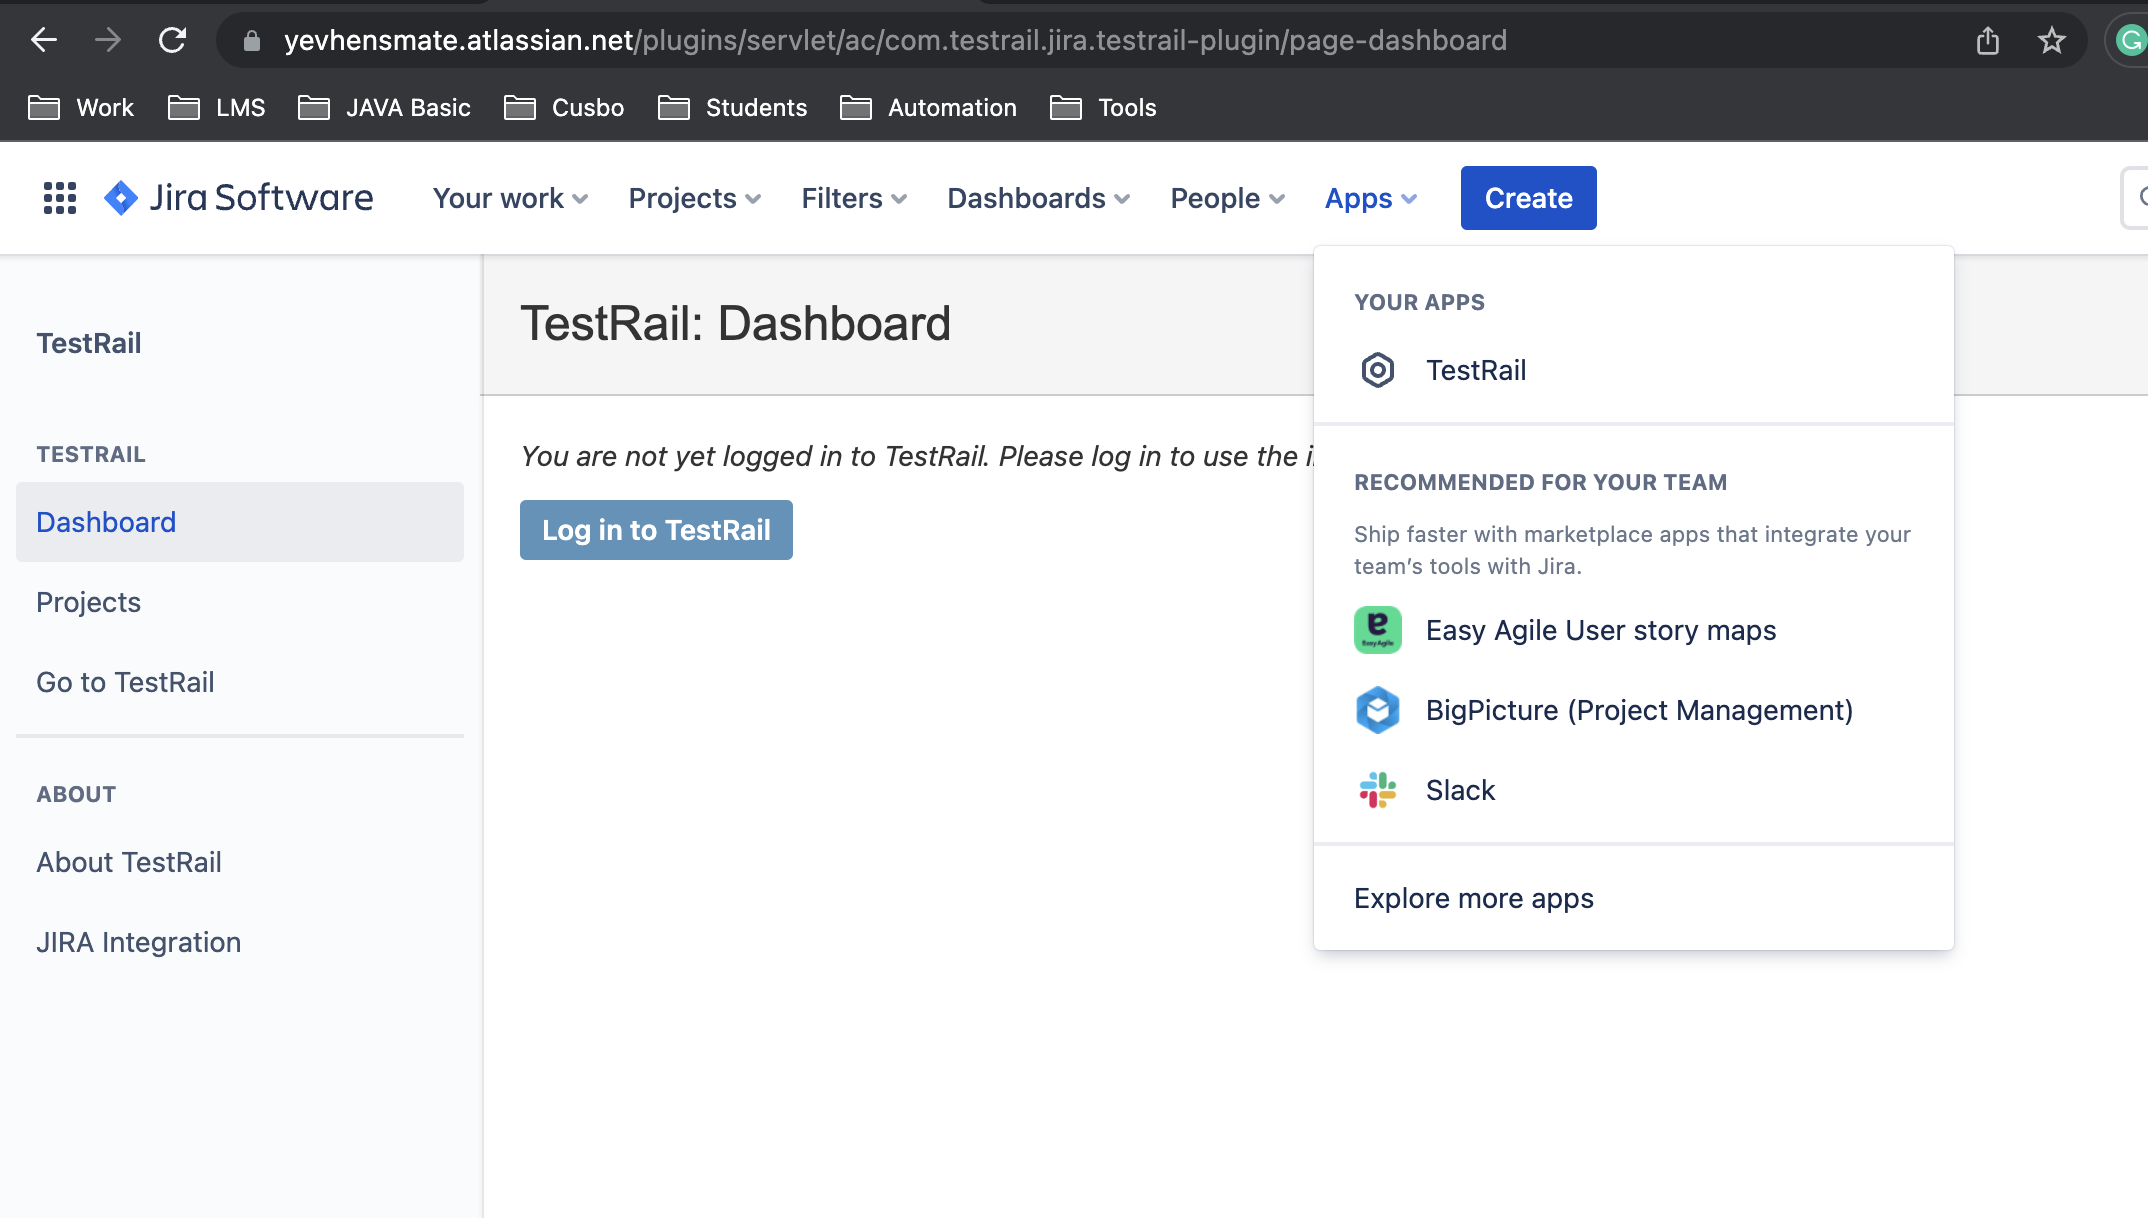Click the Jira Software logo
Viewport: 2148px width, 1218px height.
tap(238, 198)
